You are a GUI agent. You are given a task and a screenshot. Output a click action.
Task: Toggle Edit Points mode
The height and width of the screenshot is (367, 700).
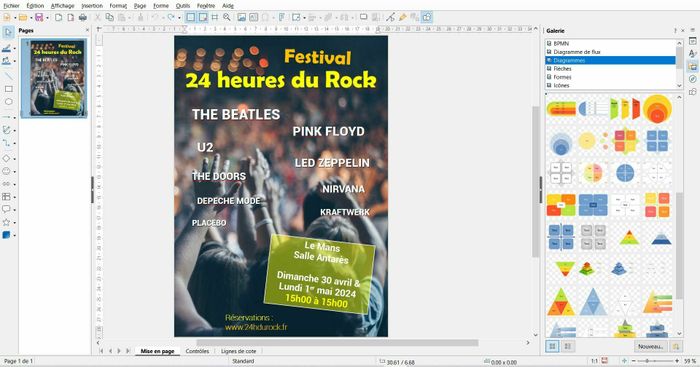(x=391, y=17)
